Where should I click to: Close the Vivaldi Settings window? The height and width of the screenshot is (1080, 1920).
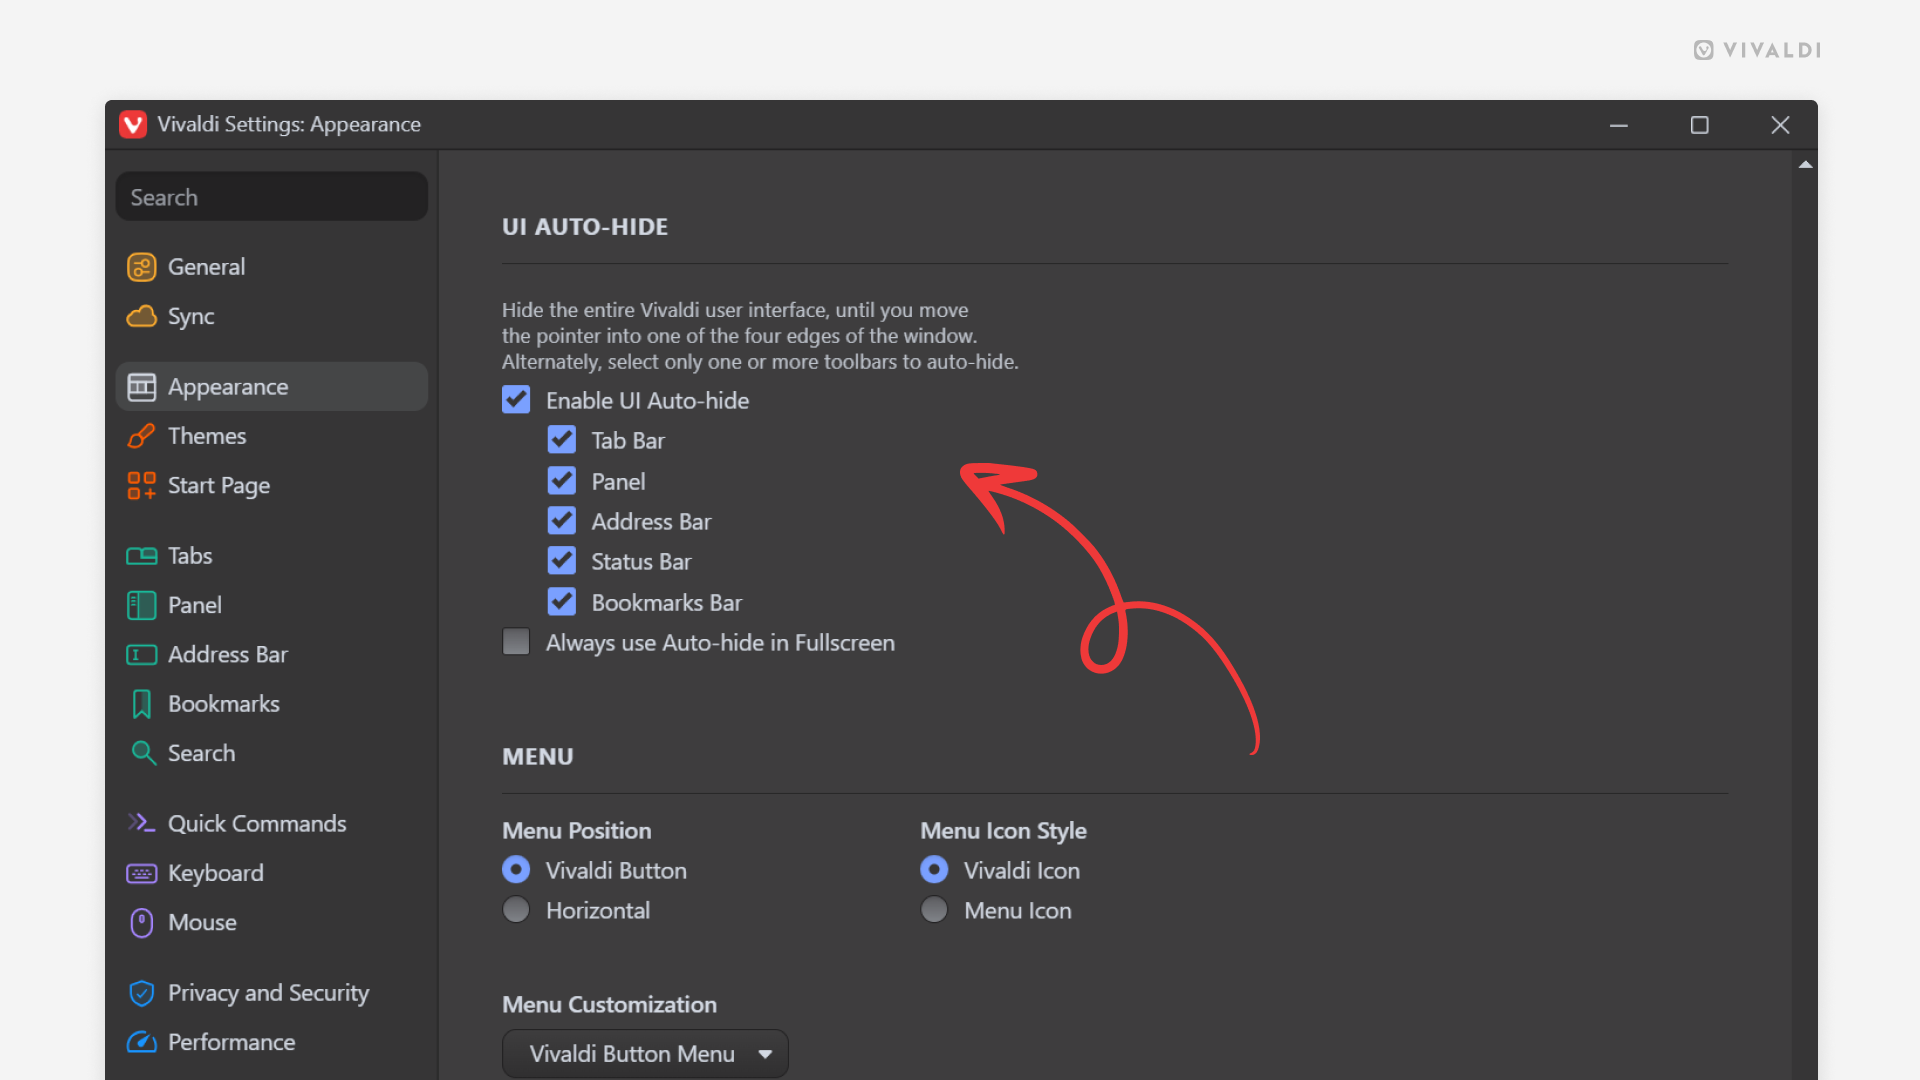[1780, 125]
